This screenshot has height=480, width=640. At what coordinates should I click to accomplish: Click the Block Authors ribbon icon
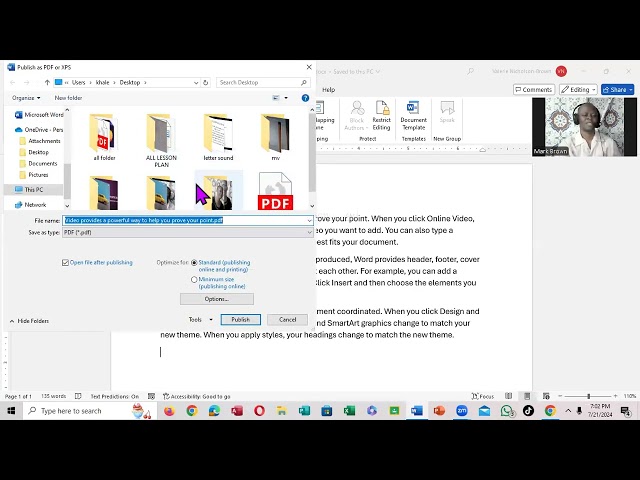pyautogui.click(x=356, y=116)
